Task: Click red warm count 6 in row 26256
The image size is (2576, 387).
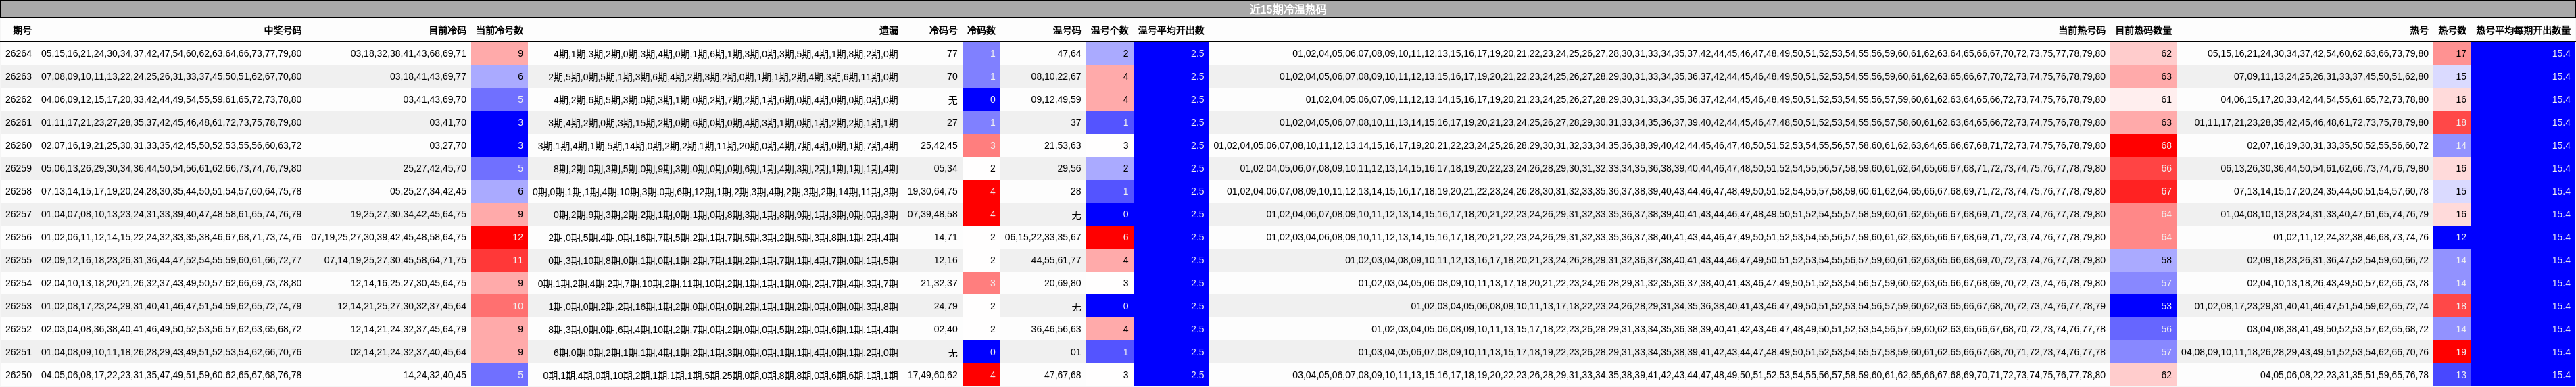Action: pos(1110,238)
